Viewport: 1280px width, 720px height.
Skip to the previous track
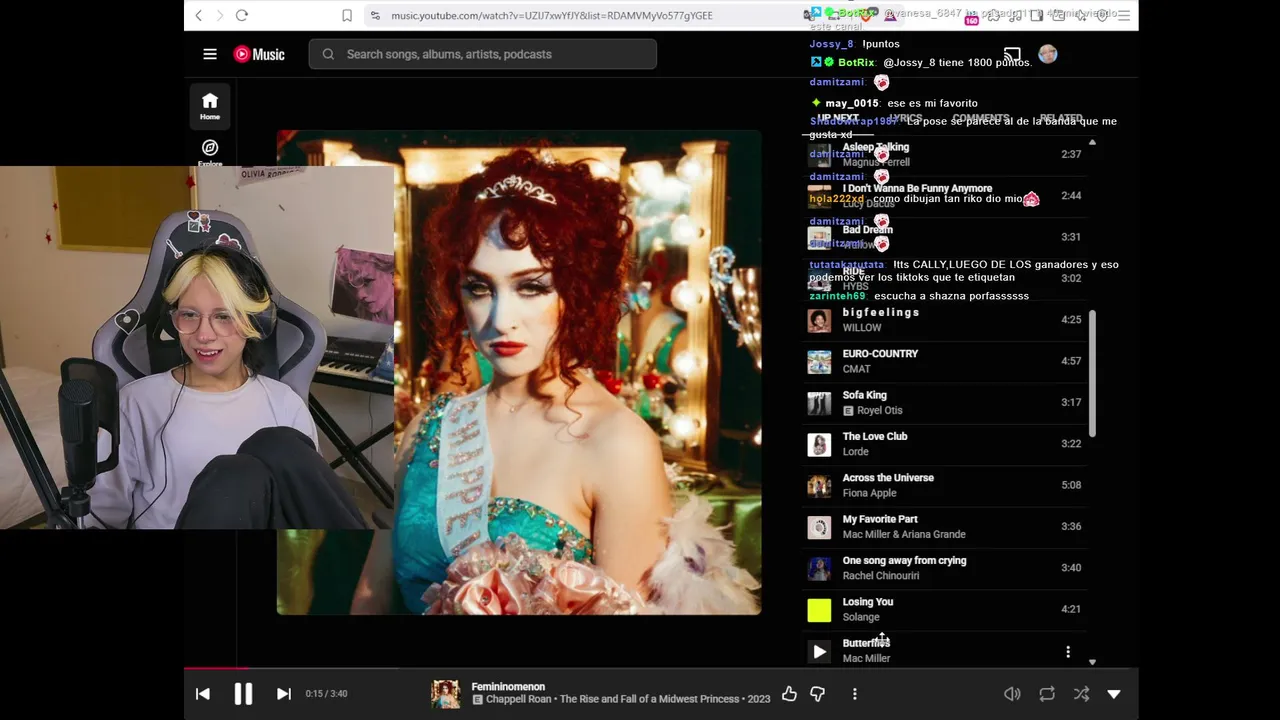[x=203, y=694]
